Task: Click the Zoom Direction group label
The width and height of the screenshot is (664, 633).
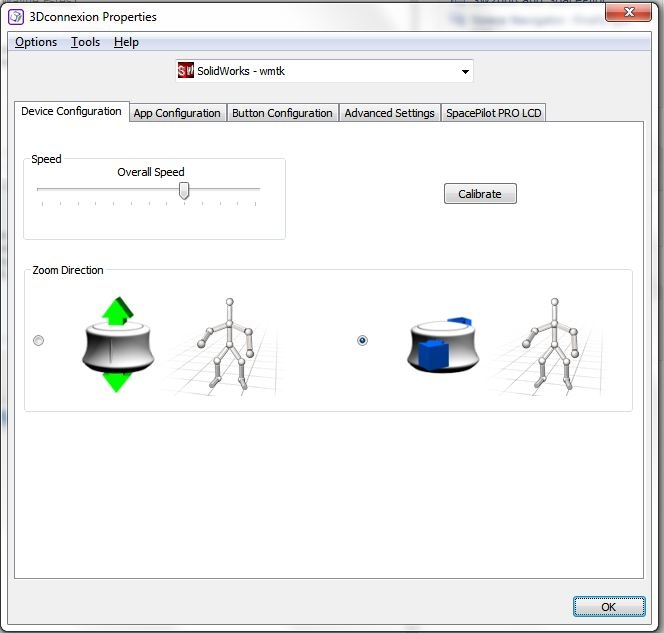Action: [68, 270]
